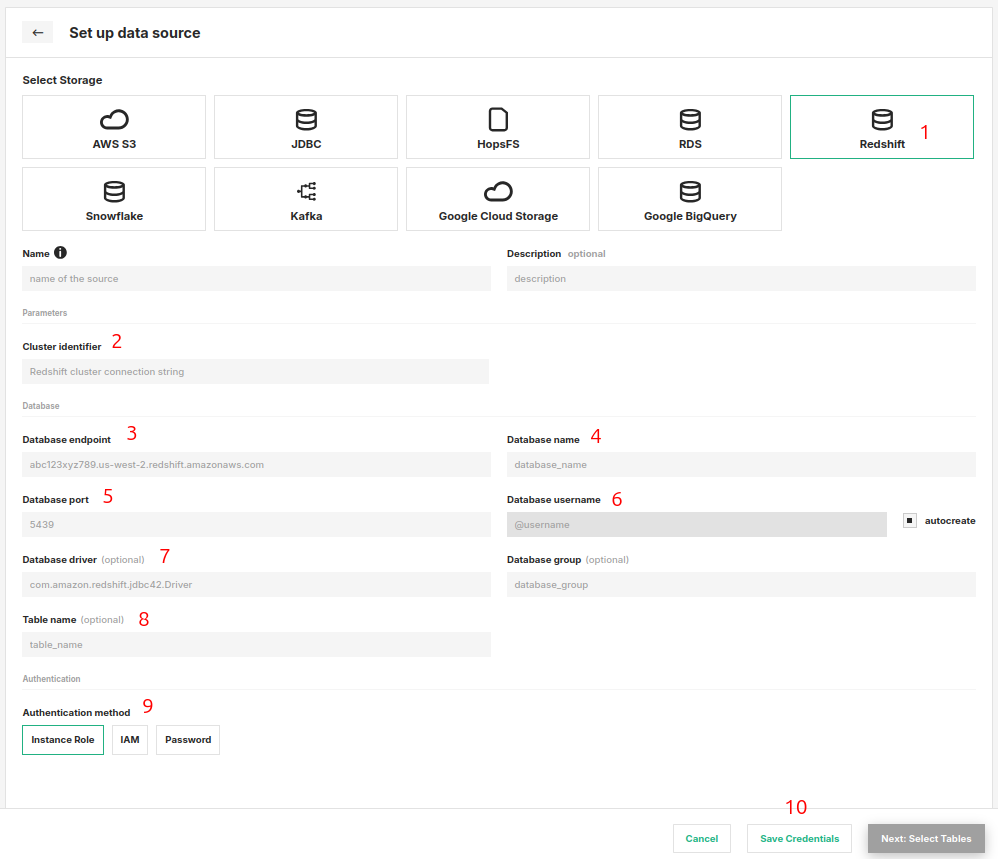Click into the Database port field
Image resolution: width=998 pixels, height=859 pixels.
pyautogui.click(x=256, y=525)
